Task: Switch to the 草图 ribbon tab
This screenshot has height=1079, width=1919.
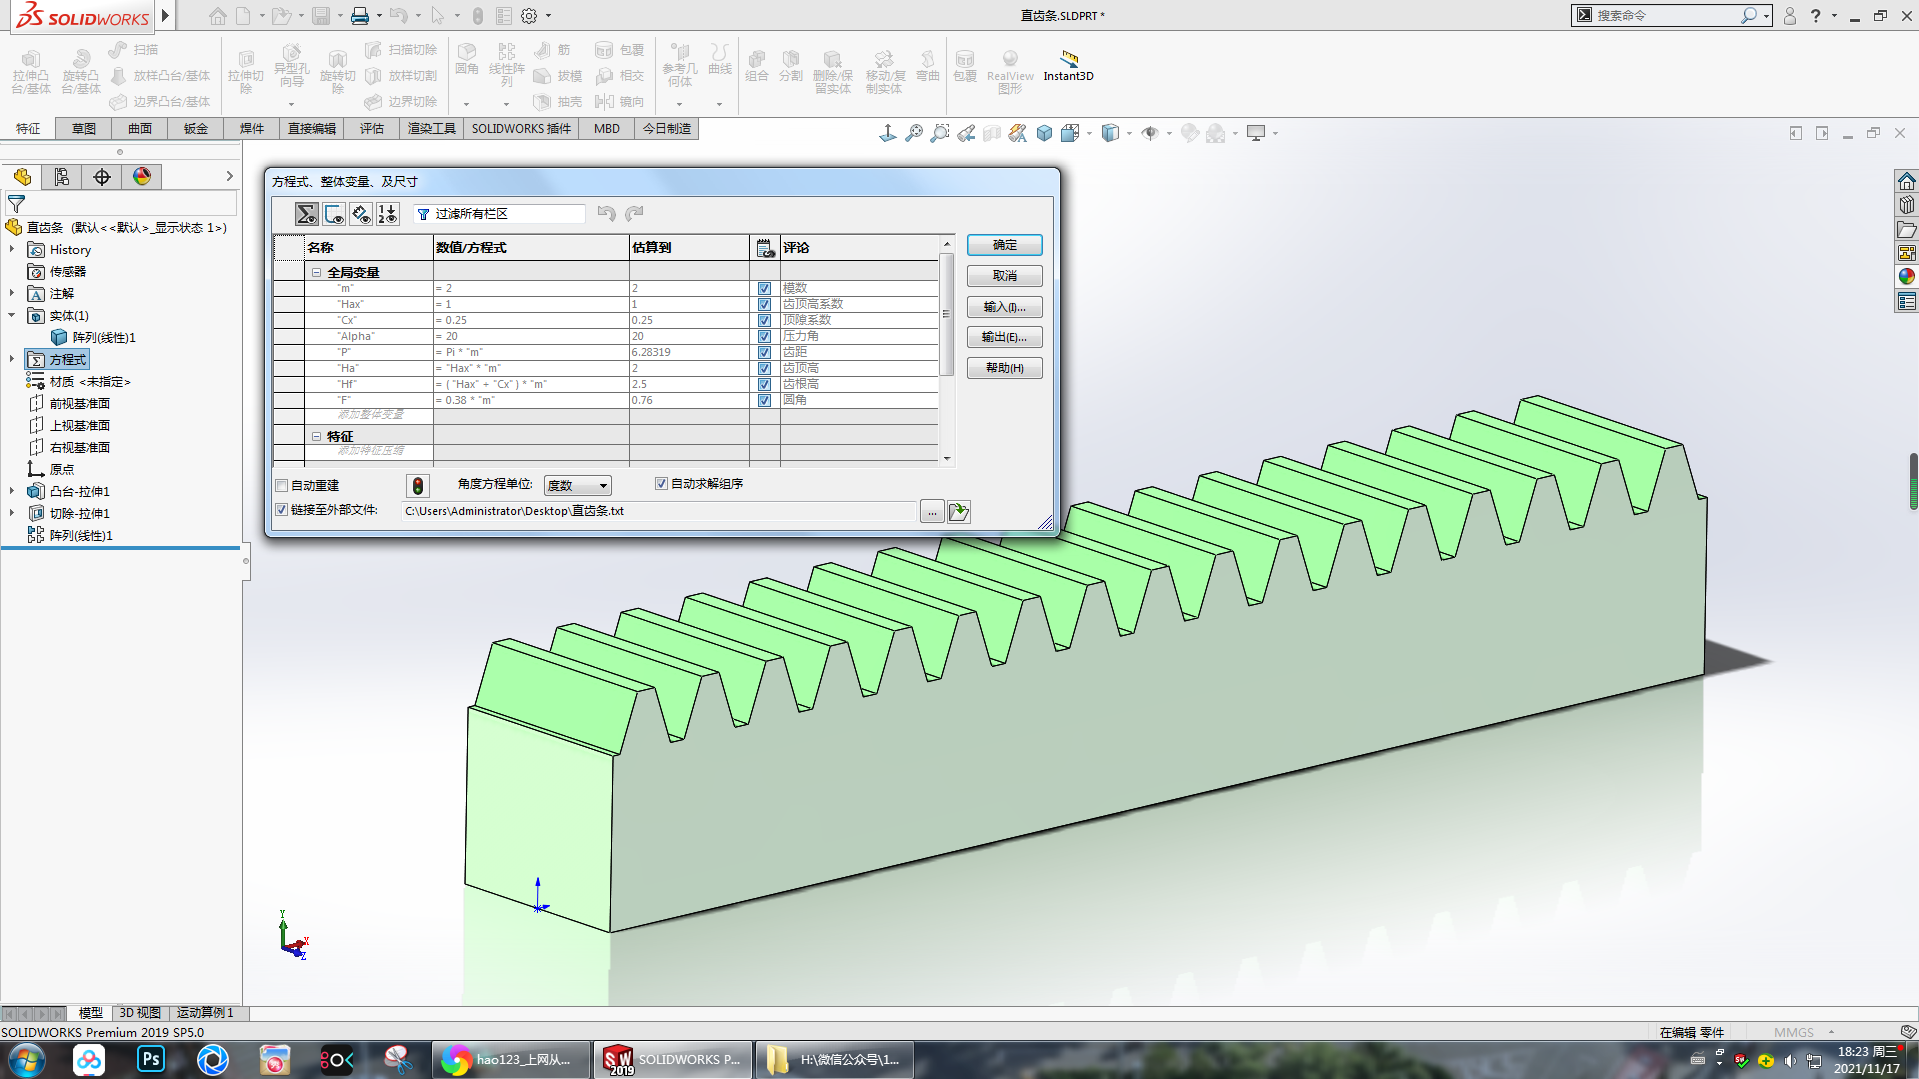Action: click(x=84, y=129)
